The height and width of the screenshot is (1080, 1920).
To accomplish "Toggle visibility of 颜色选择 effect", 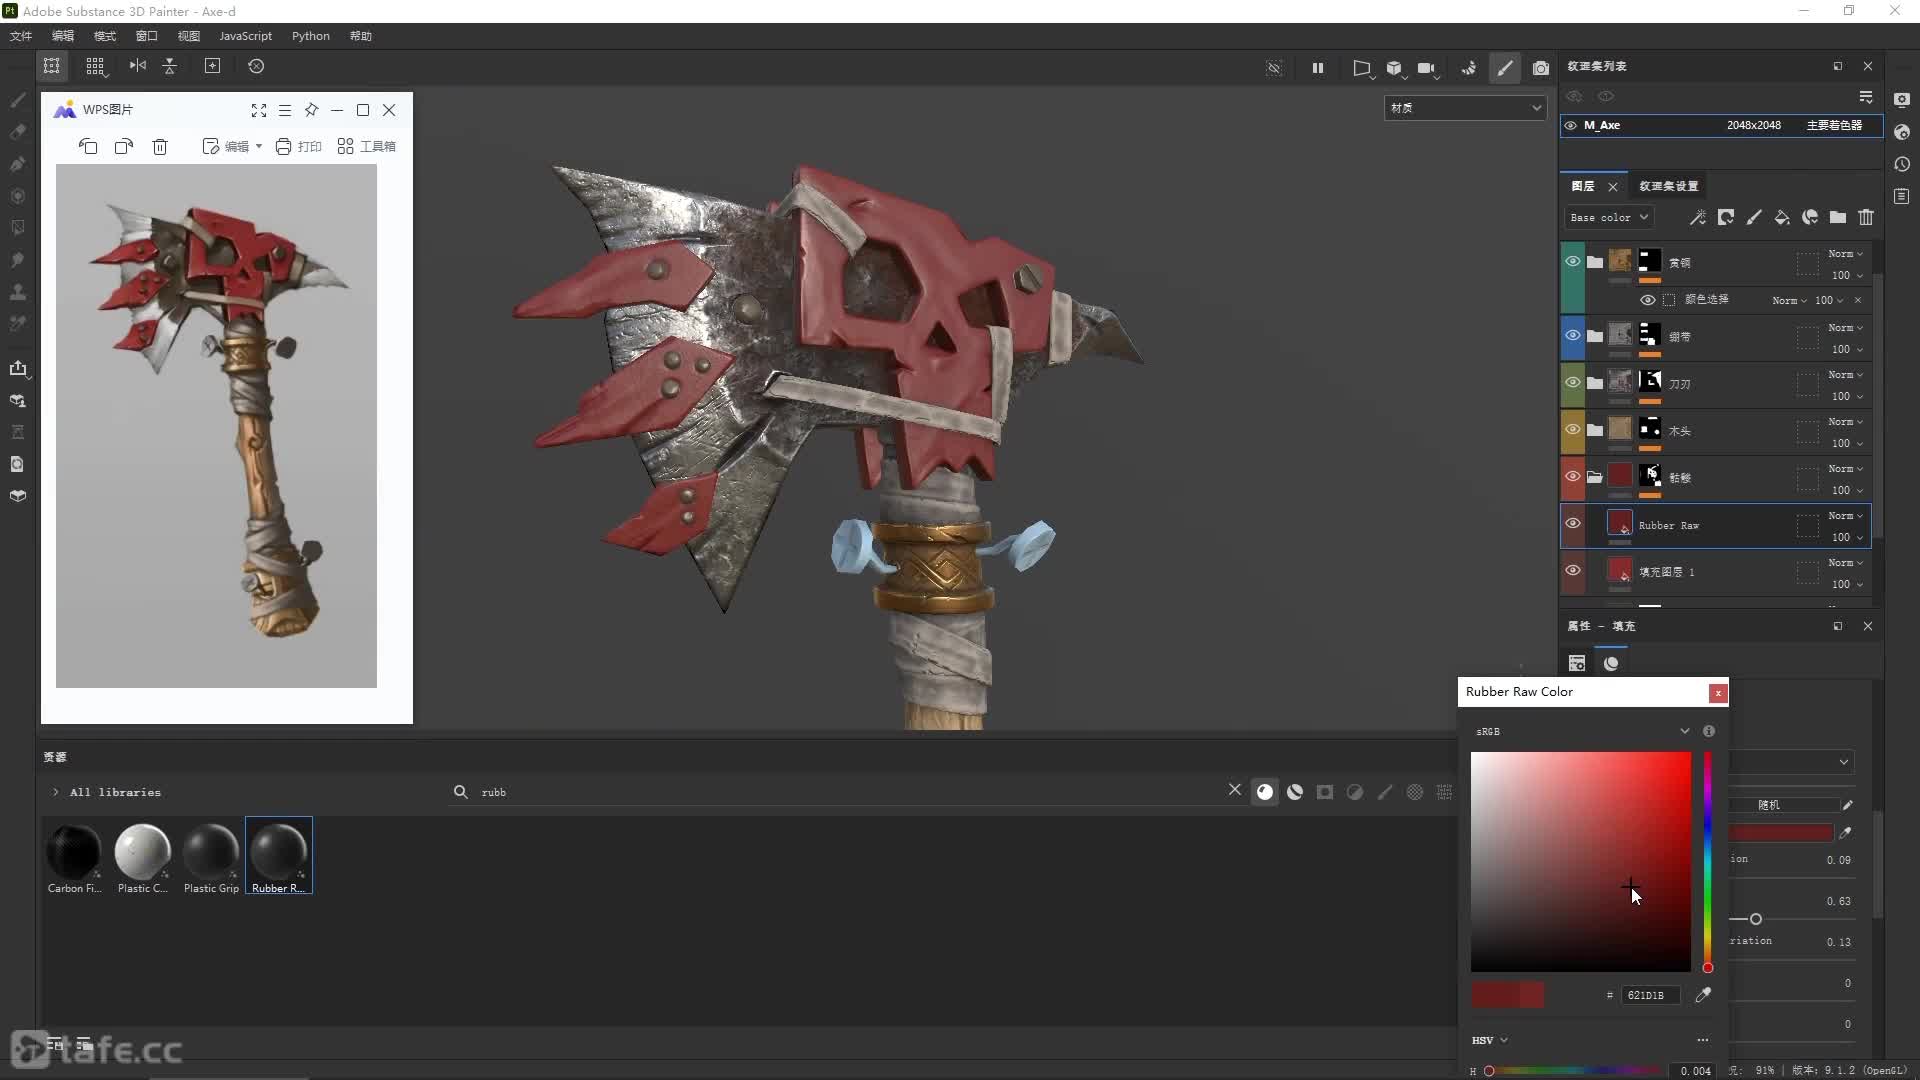I will coord(1647,300).
